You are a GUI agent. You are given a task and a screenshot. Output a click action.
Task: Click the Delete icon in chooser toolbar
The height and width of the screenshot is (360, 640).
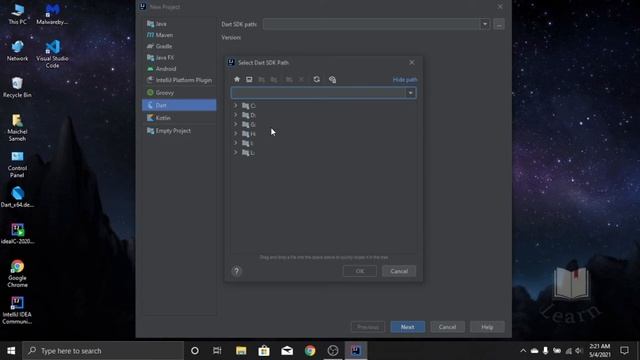tap(301, 79)
